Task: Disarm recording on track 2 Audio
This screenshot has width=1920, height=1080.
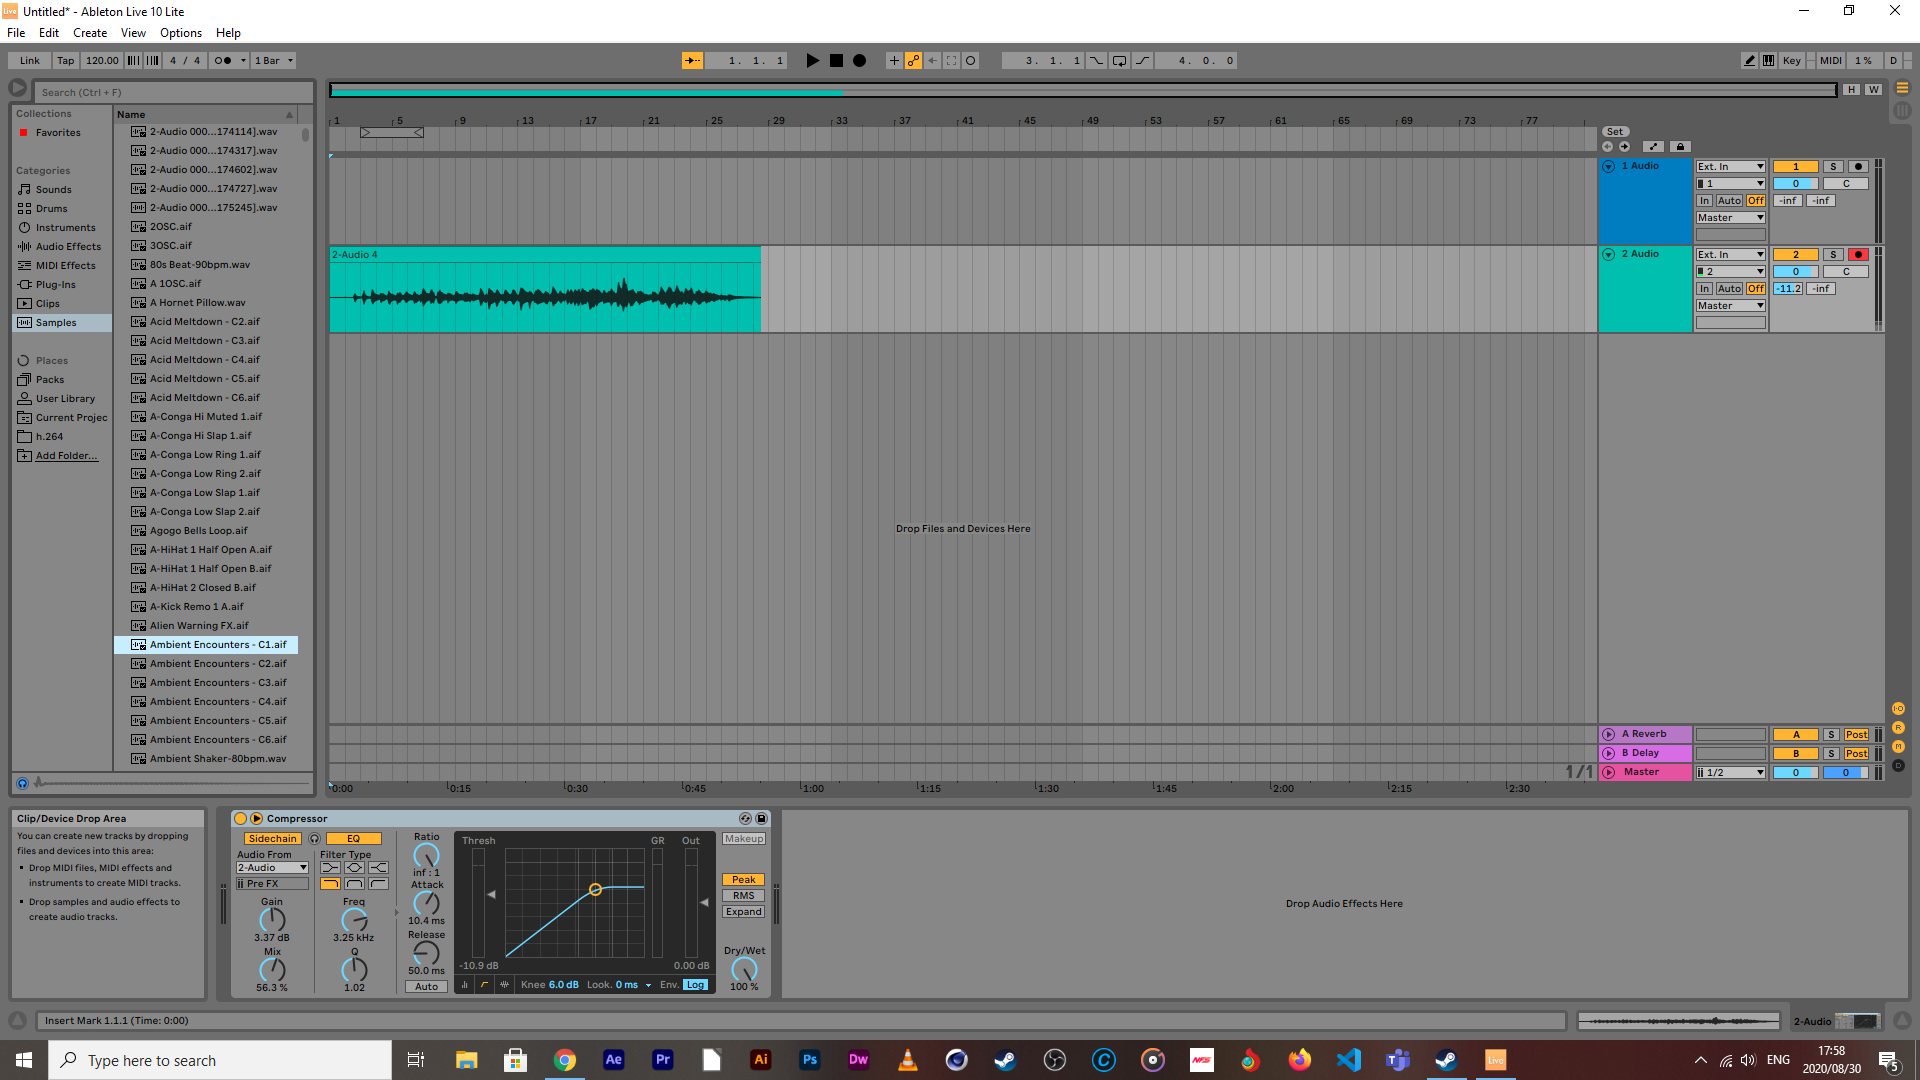Action: 1858,255
